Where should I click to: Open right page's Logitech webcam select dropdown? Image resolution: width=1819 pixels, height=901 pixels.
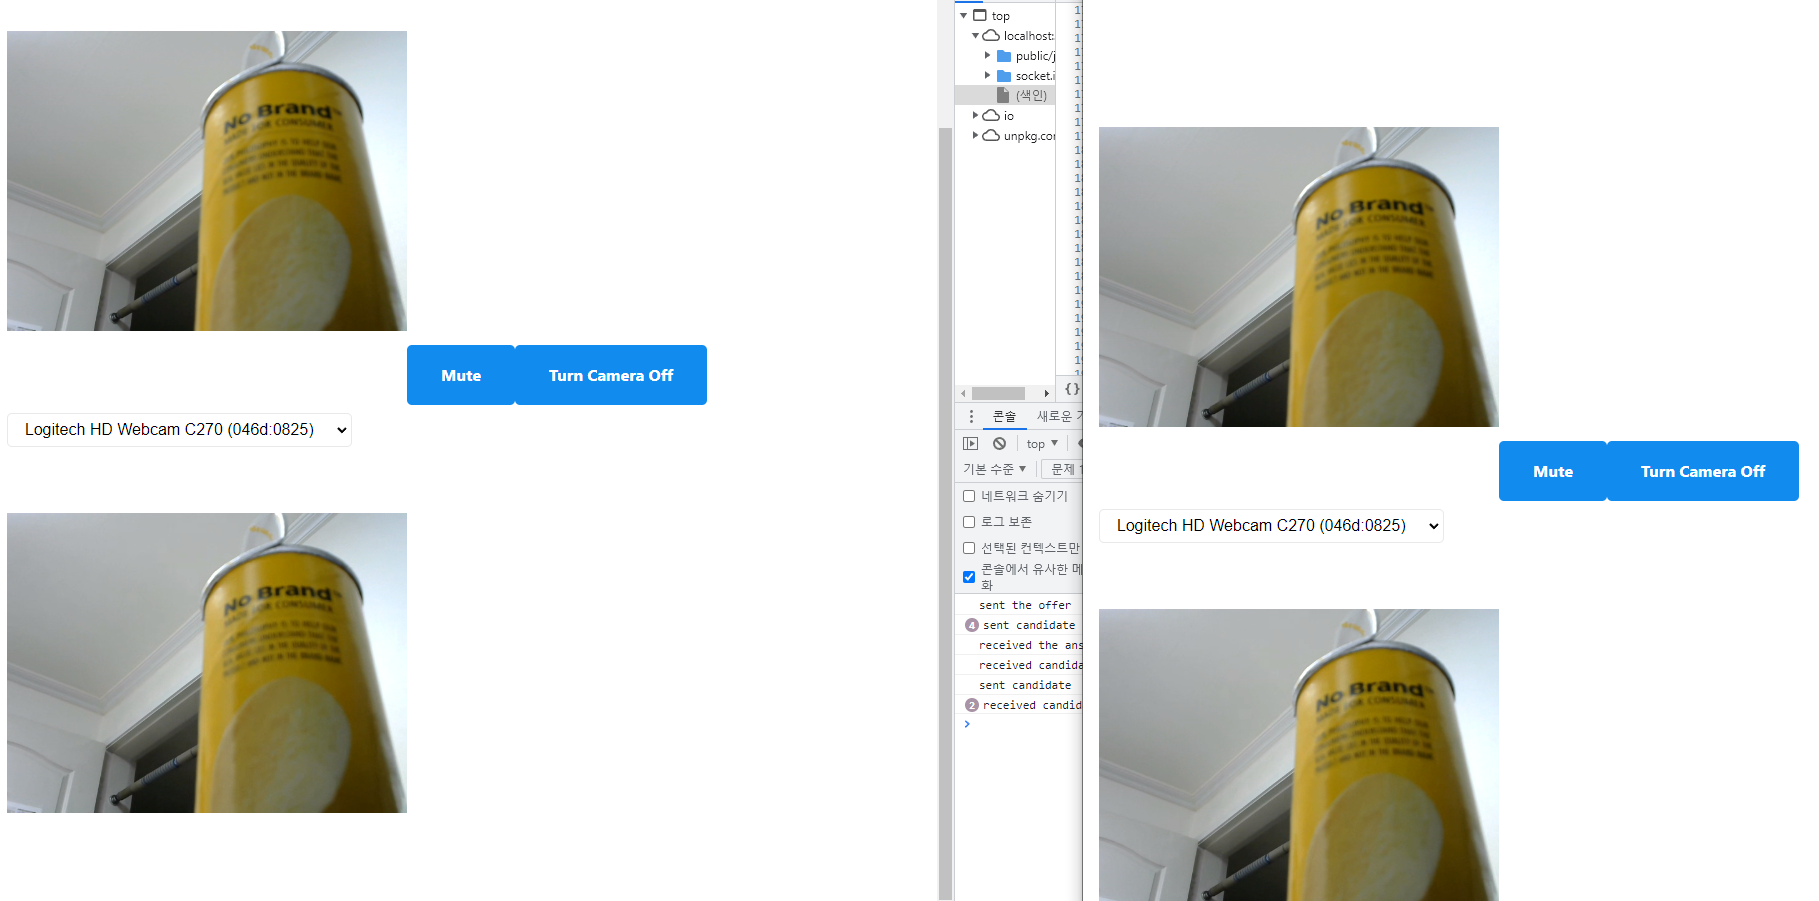point(1271,526)
